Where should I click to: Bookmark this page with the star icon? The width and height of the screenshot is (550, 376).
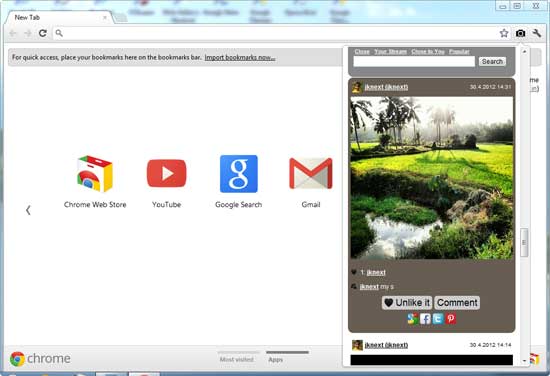coord(504,33)
